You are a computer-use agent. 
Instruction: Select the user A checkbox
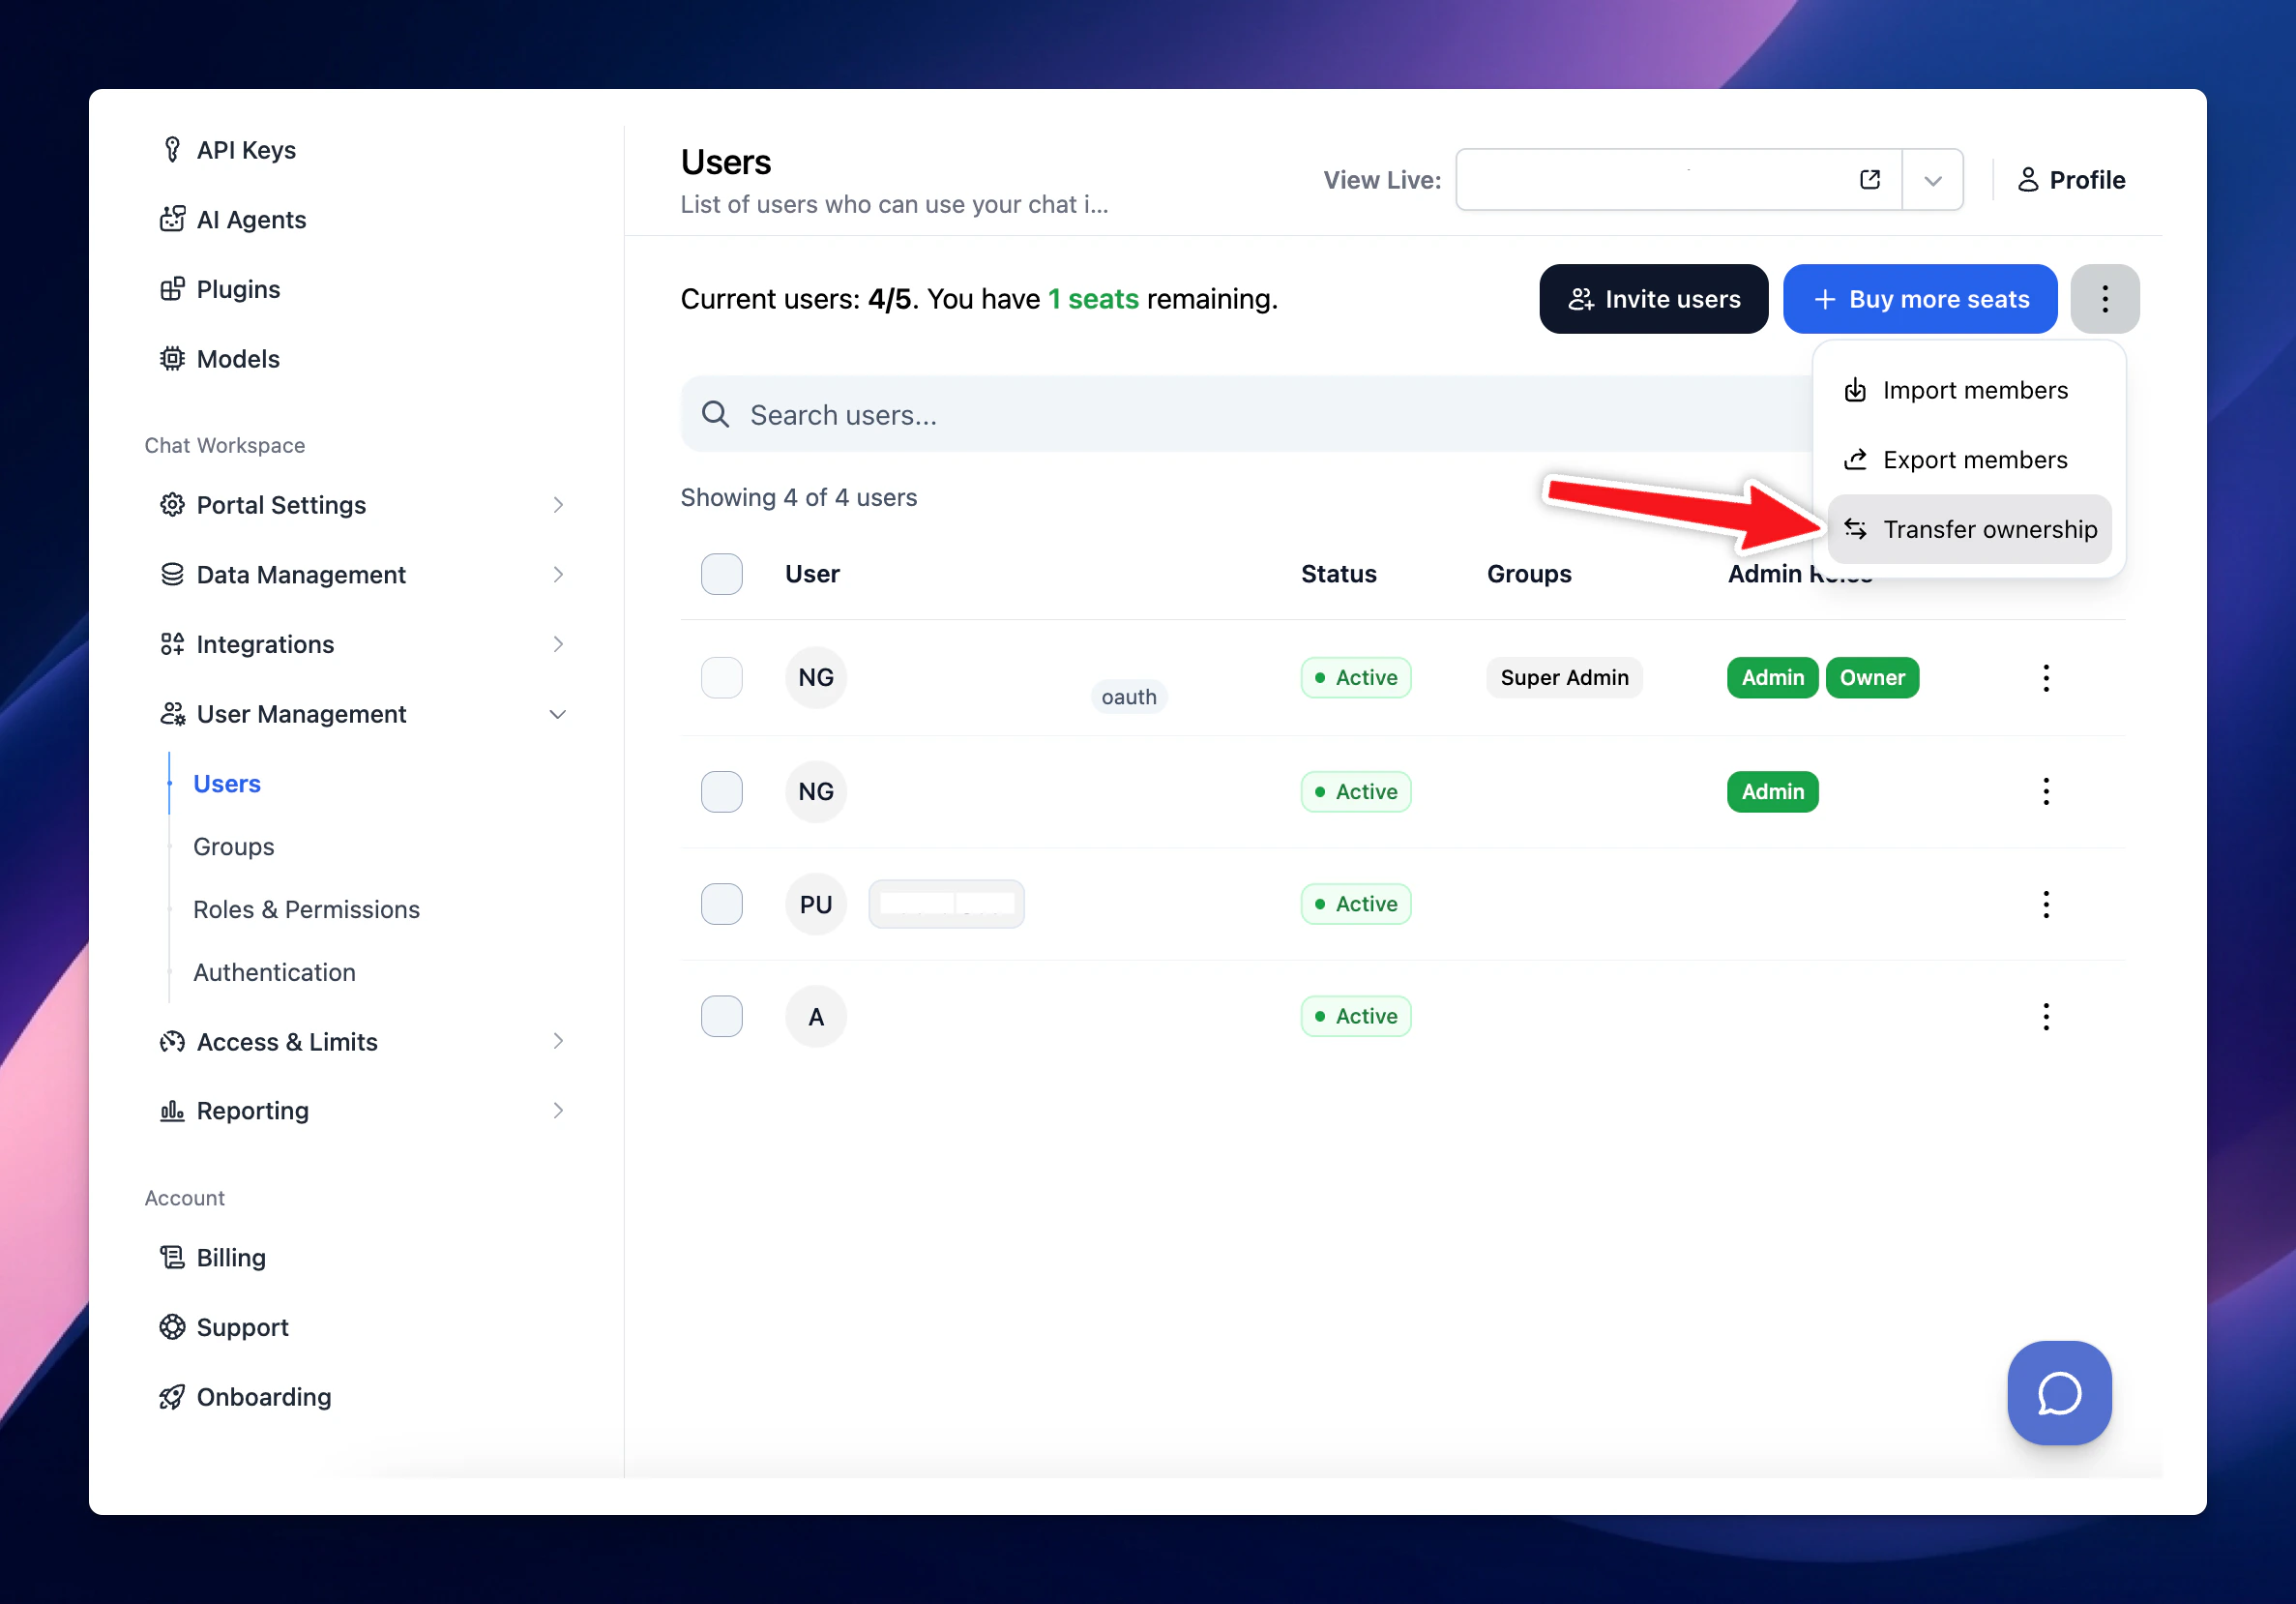pos(722,1017)
